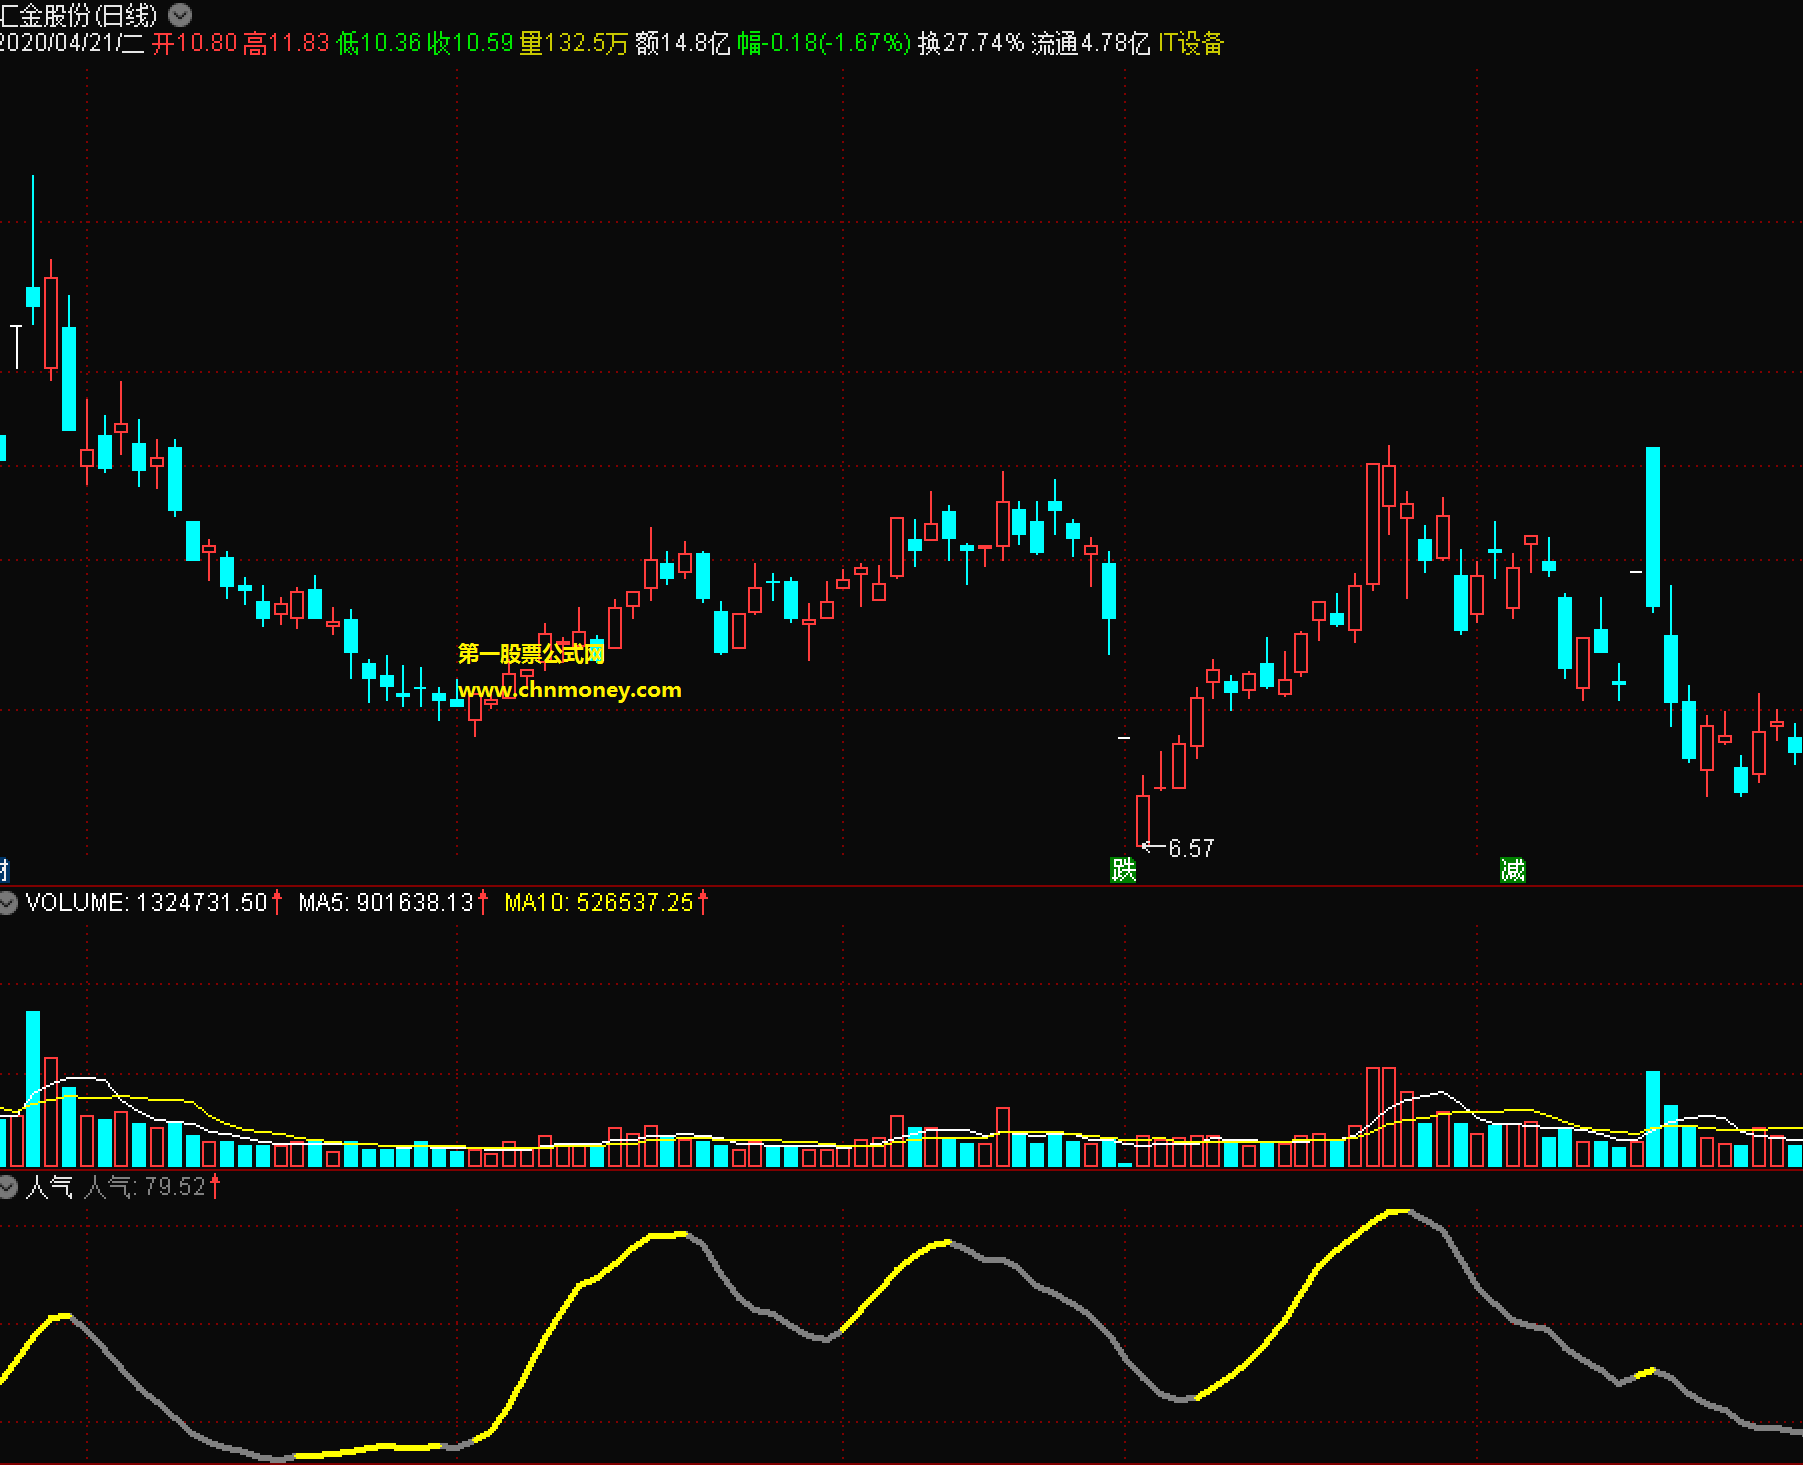The width and height of the screenshot is (1803, 1465).
Task: Expand the VOLUME indicator dropdown arrow
Action: (x=8, y=903)
